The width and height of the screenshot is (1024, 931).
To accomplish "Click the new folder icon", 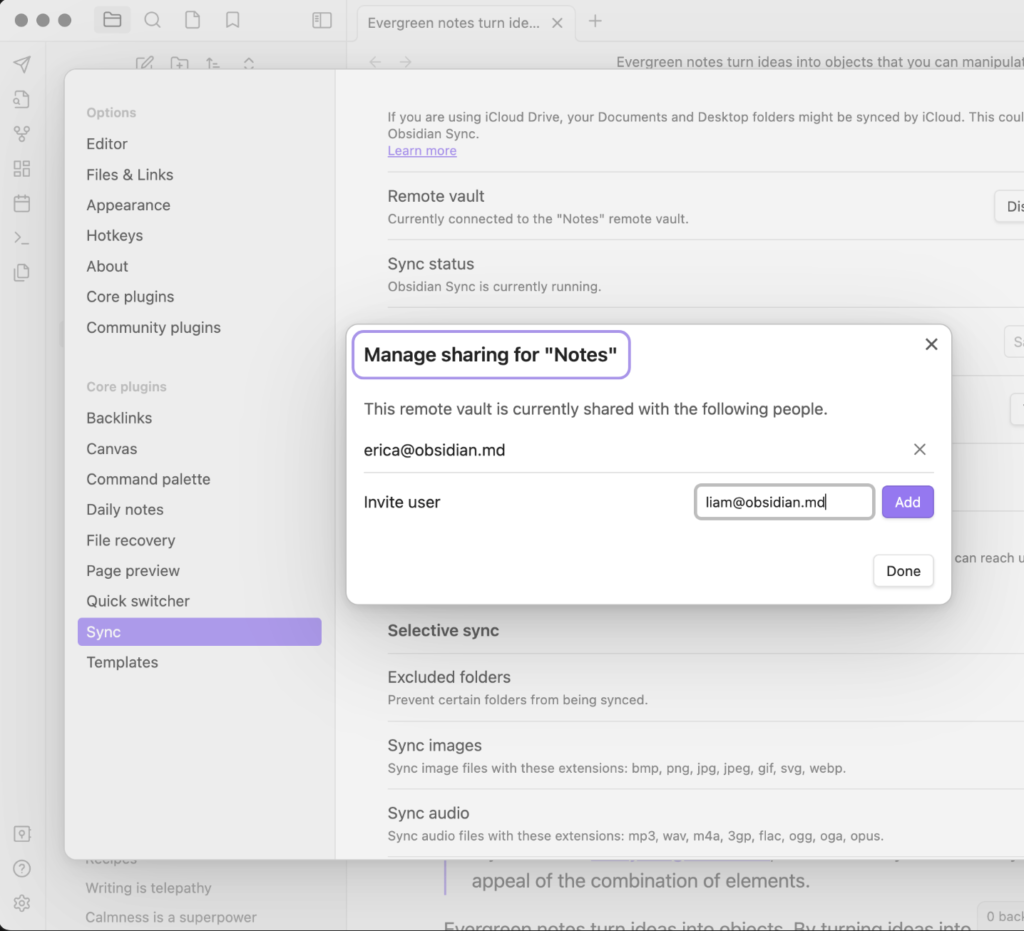I will point(179,63).
